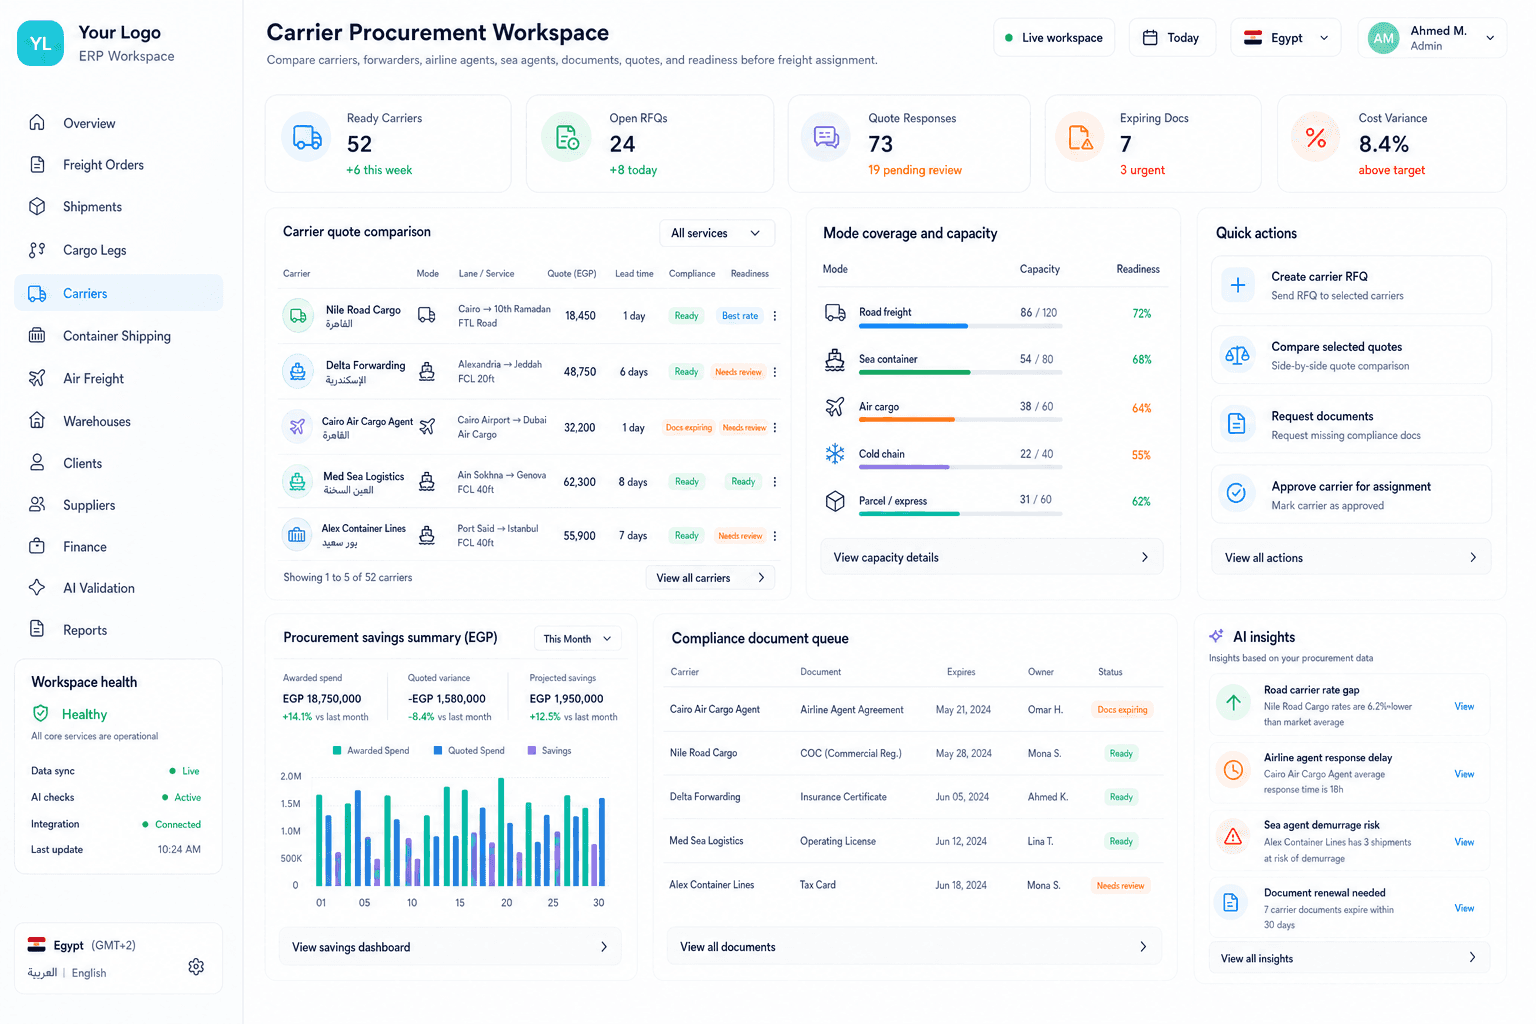Click View all carriers button
1536x1024 pixels.
(710, 578)
